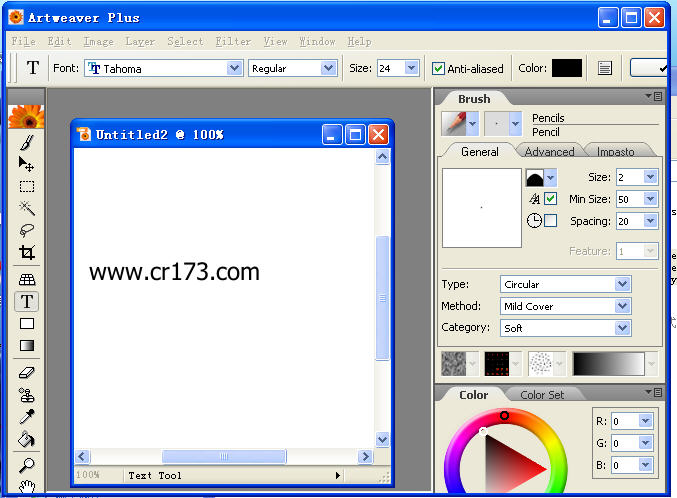Click the document scroll down arrow

pos(382,439)
